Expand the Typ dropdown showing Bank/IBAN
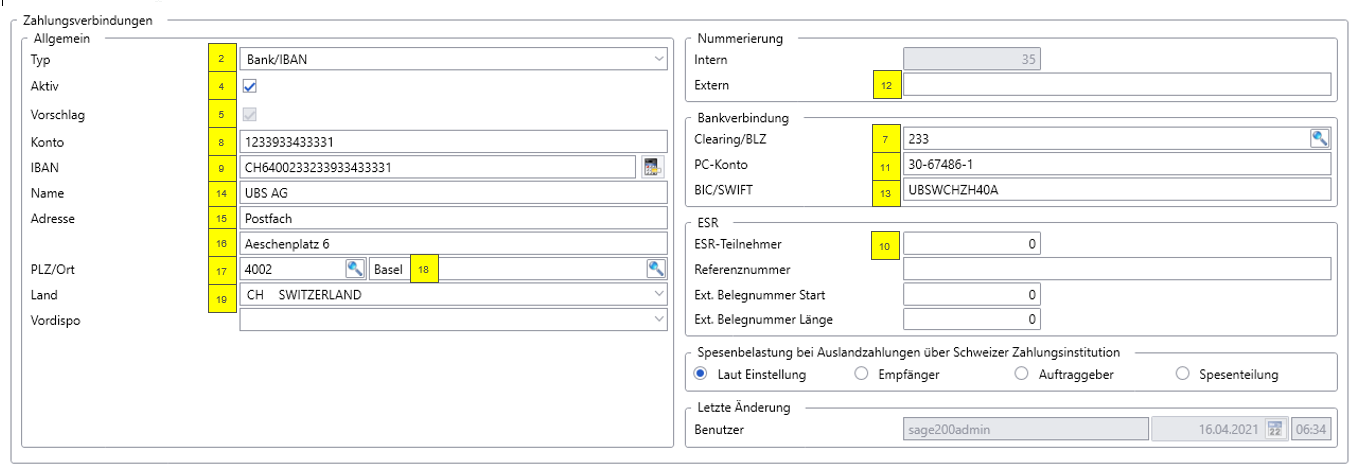This screenshot has height=473, width=1358. [x=453, y=61]
